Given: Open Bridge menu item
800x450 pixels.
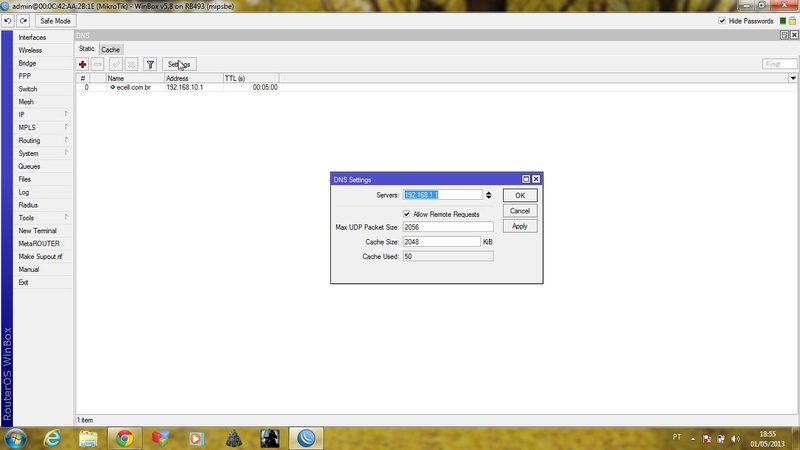Looking at the screenshot, I should (42, 63).
